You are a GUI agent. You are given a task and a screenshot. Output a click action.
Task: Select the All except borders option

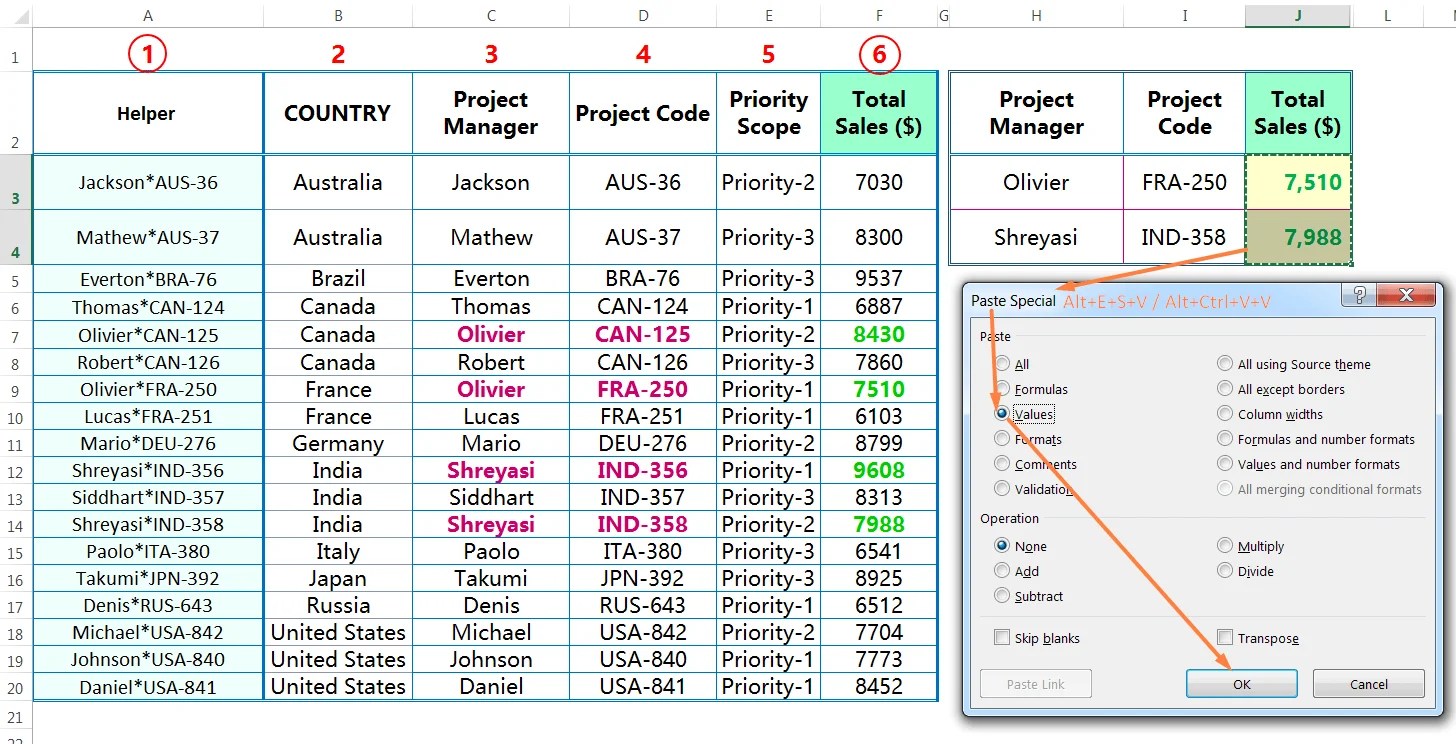(1224, 388)
